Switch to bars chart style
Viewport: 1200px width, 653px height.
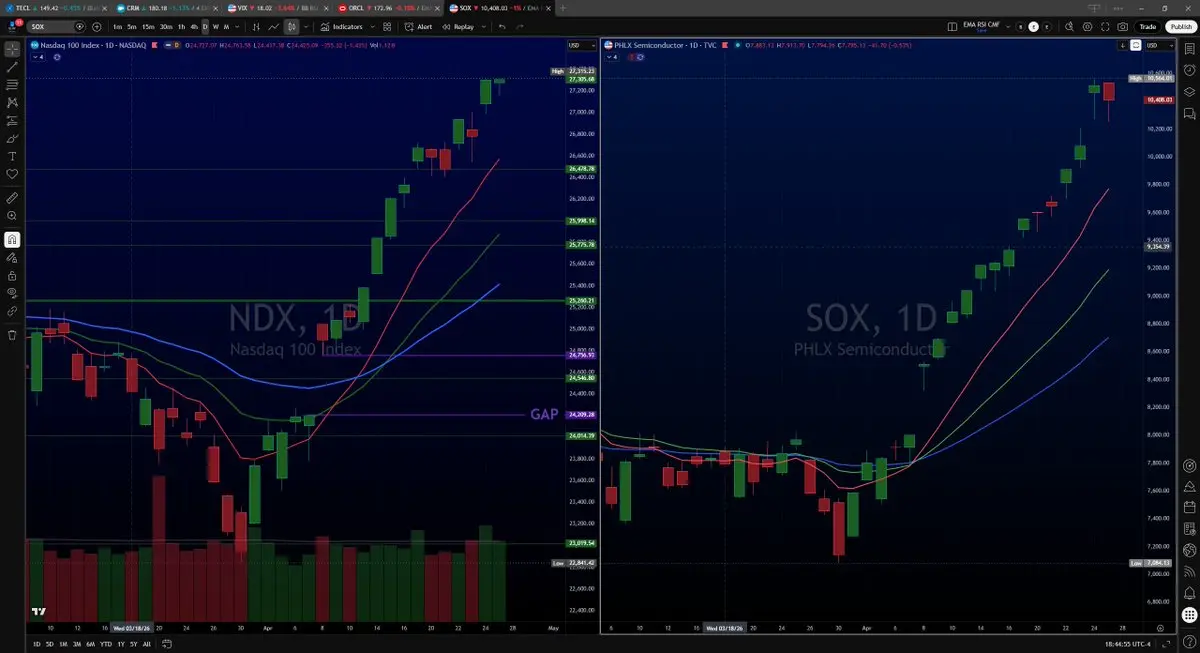click(x=255, y=26)
